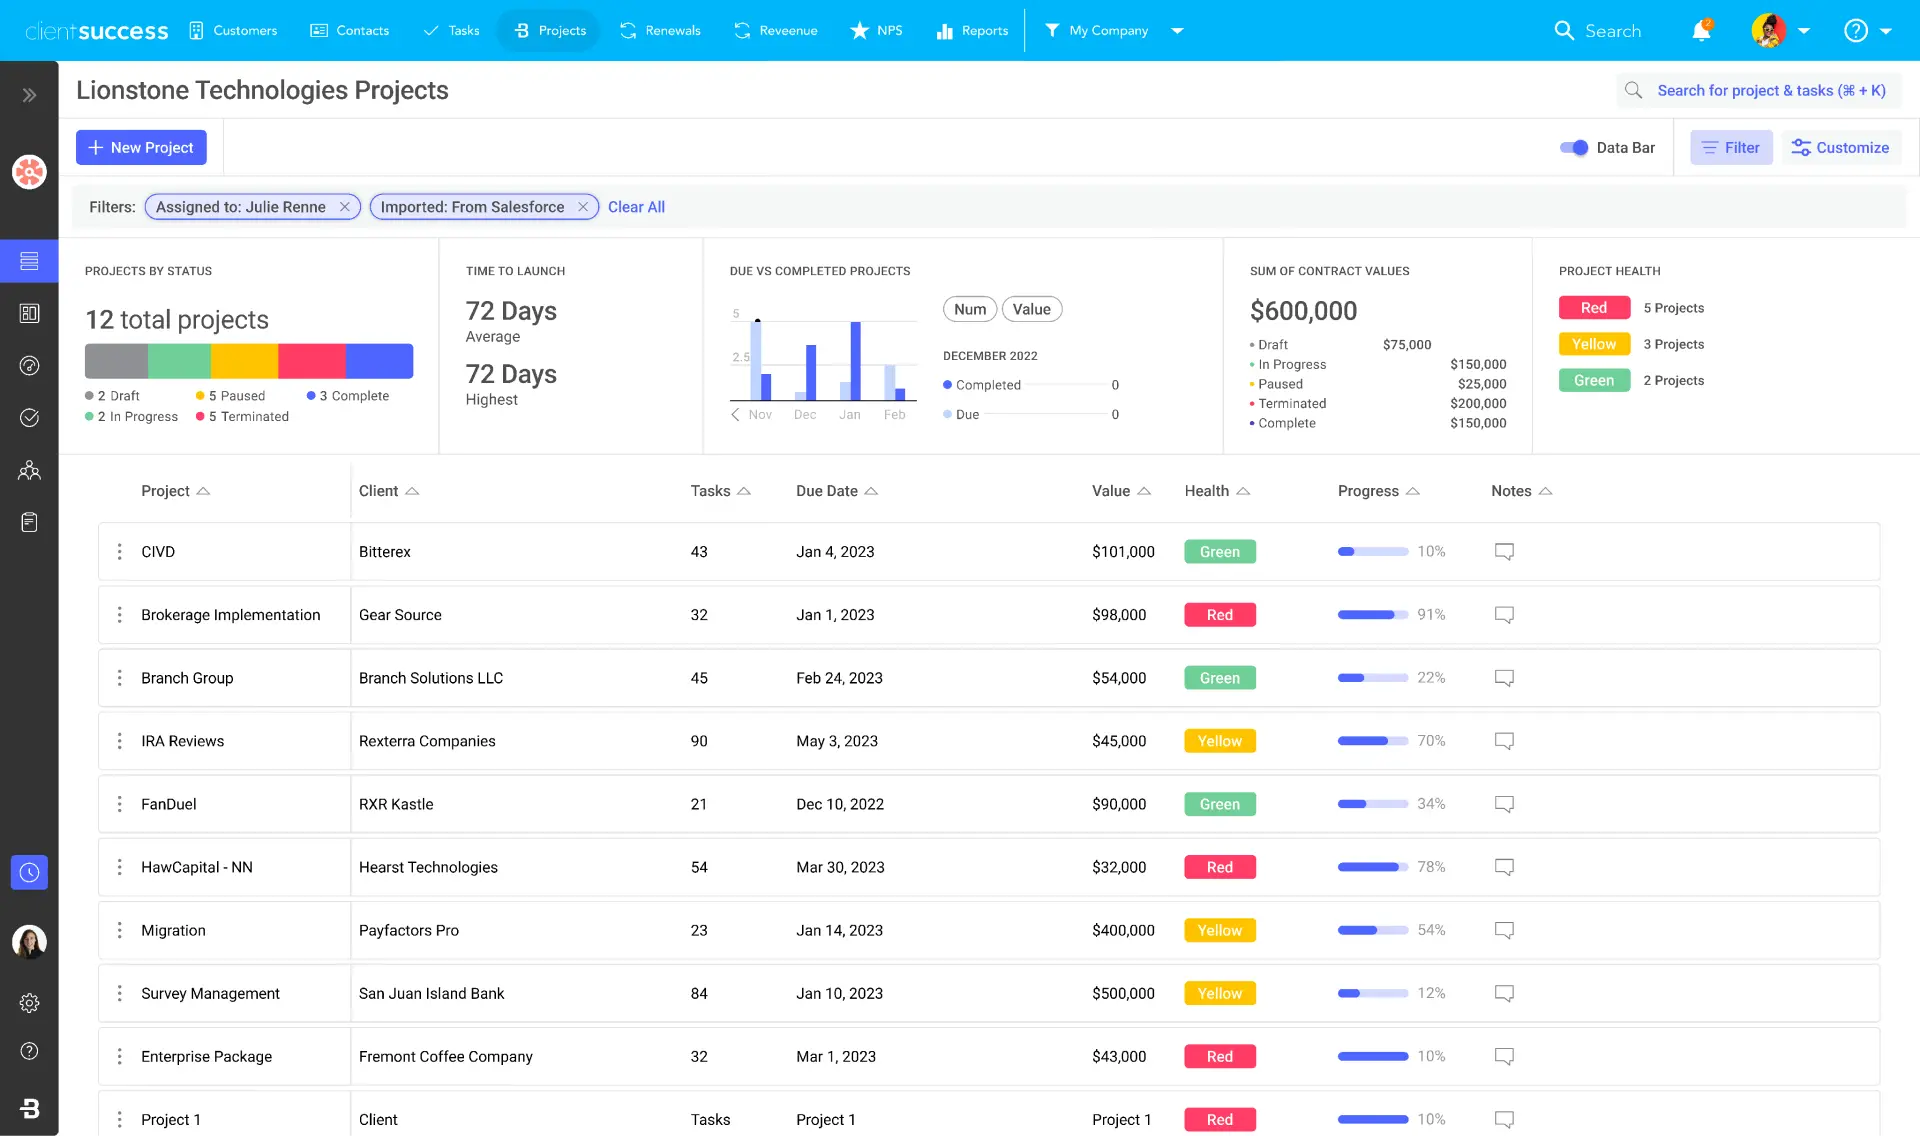The image size is (1920, 1136).
Task: Switch chart to Num mode
Action: click(x=969, y=309)
